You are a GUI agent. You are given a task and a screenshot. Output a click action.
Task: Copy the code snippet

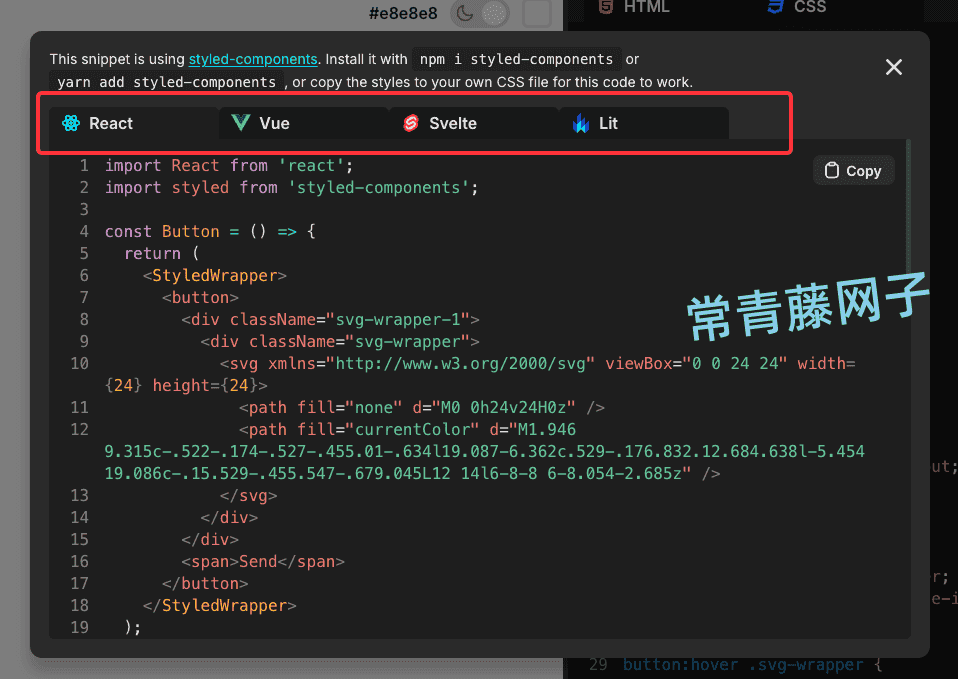pyautogui.click(x=854, y=171)
